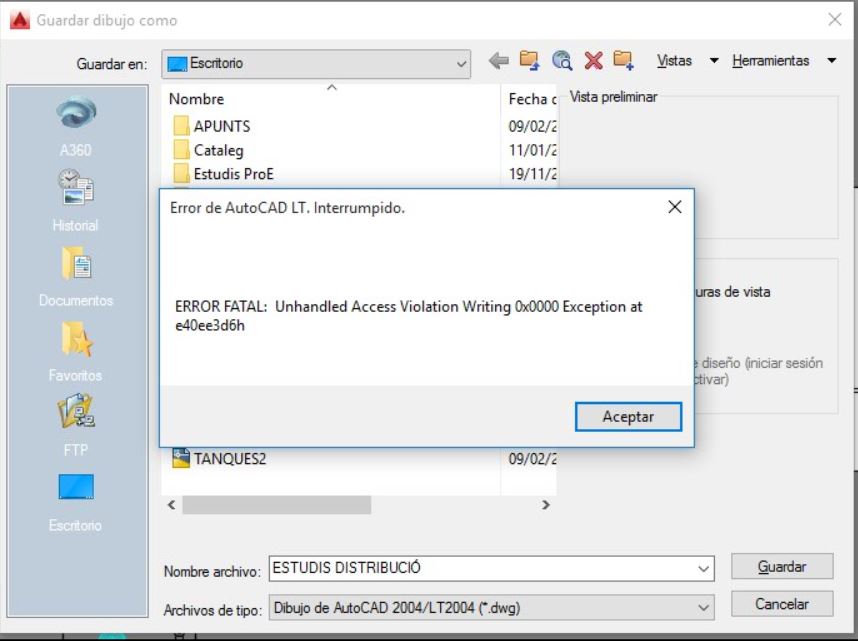Screen dimensions: 858x641
Task: Click the search the web globe icon
Action: click(562, 60)
